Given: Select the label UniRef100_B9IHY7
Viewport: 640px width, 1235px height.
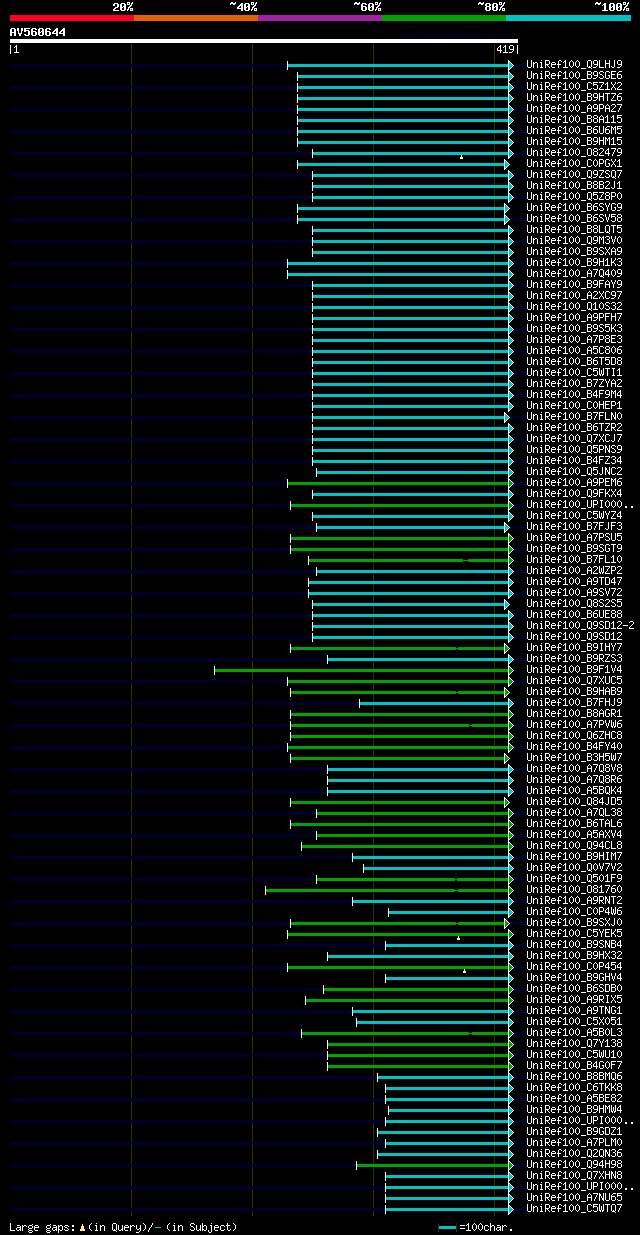Looking at the screenshot, I should 574,647.
